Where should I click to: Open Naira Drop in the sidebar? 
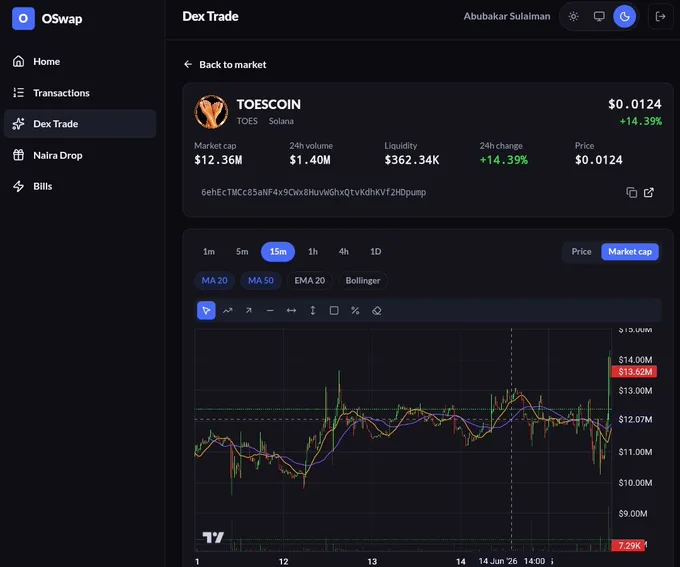click(x=80, y=155)
